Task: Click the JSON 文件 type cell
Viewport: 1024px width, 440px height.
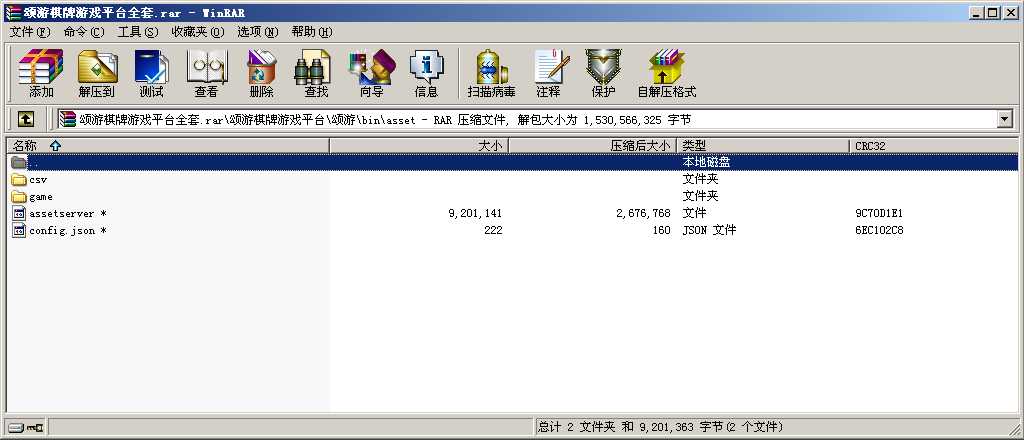Action: coord(709,230)
